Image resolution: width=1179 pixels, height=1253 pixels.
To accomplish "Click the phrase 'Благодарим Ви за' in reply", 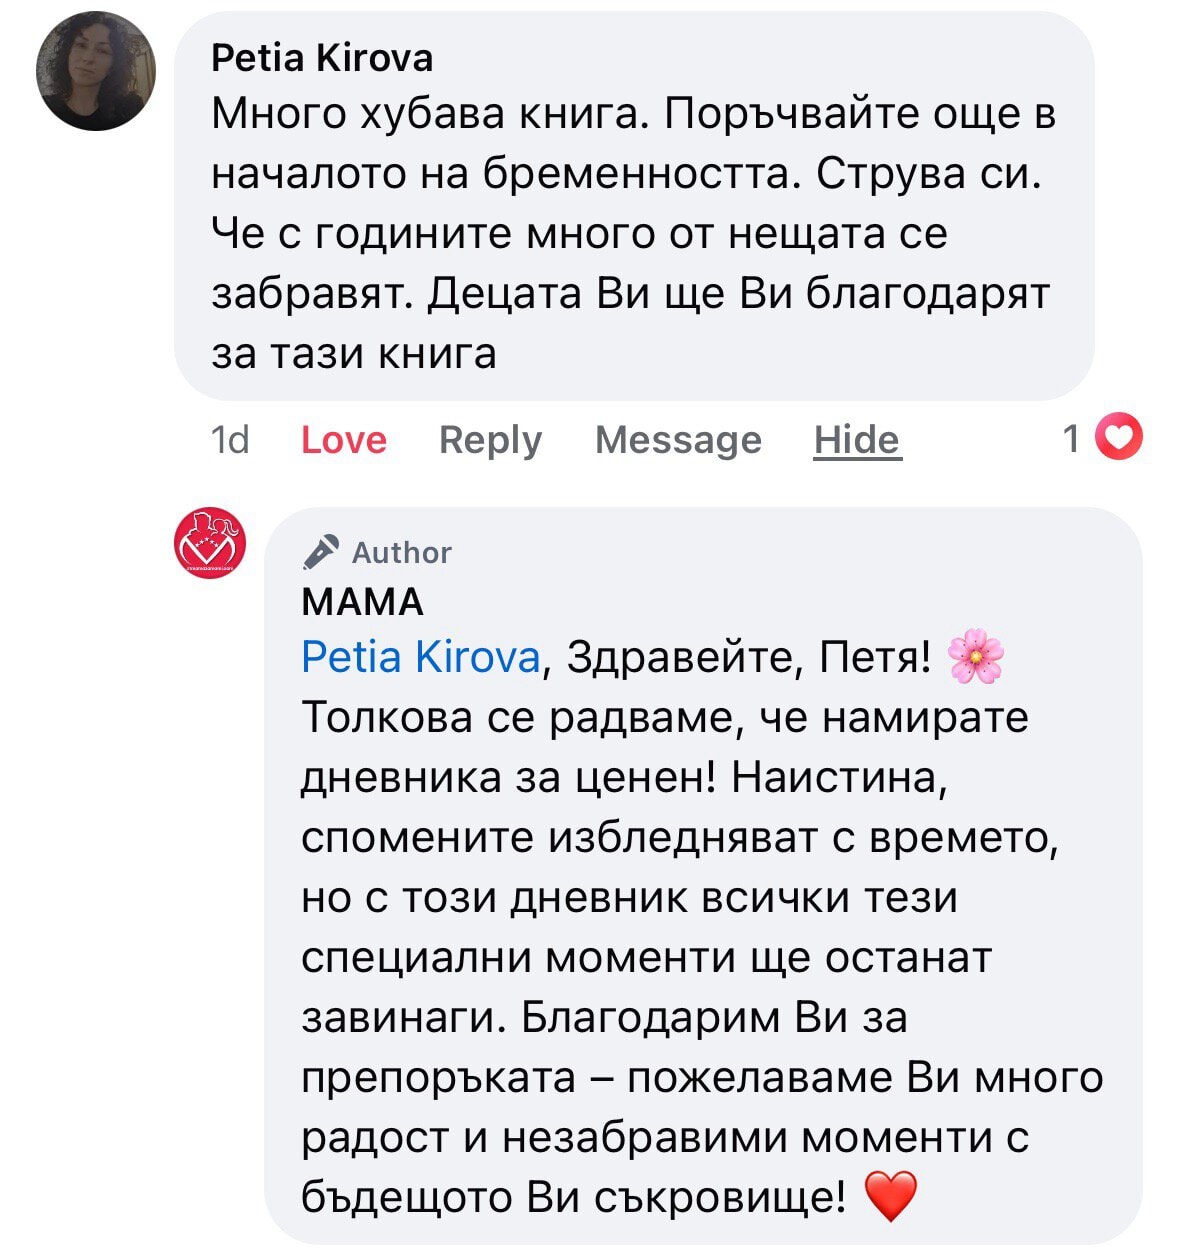I will click(x=714, y=1017).
